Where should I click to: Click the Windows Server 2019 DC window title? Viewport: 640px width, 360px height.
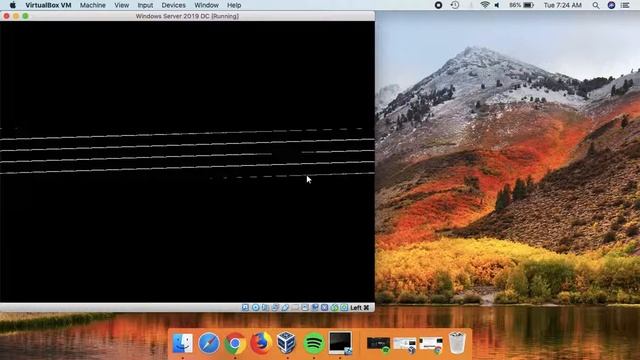coord(187,16)
